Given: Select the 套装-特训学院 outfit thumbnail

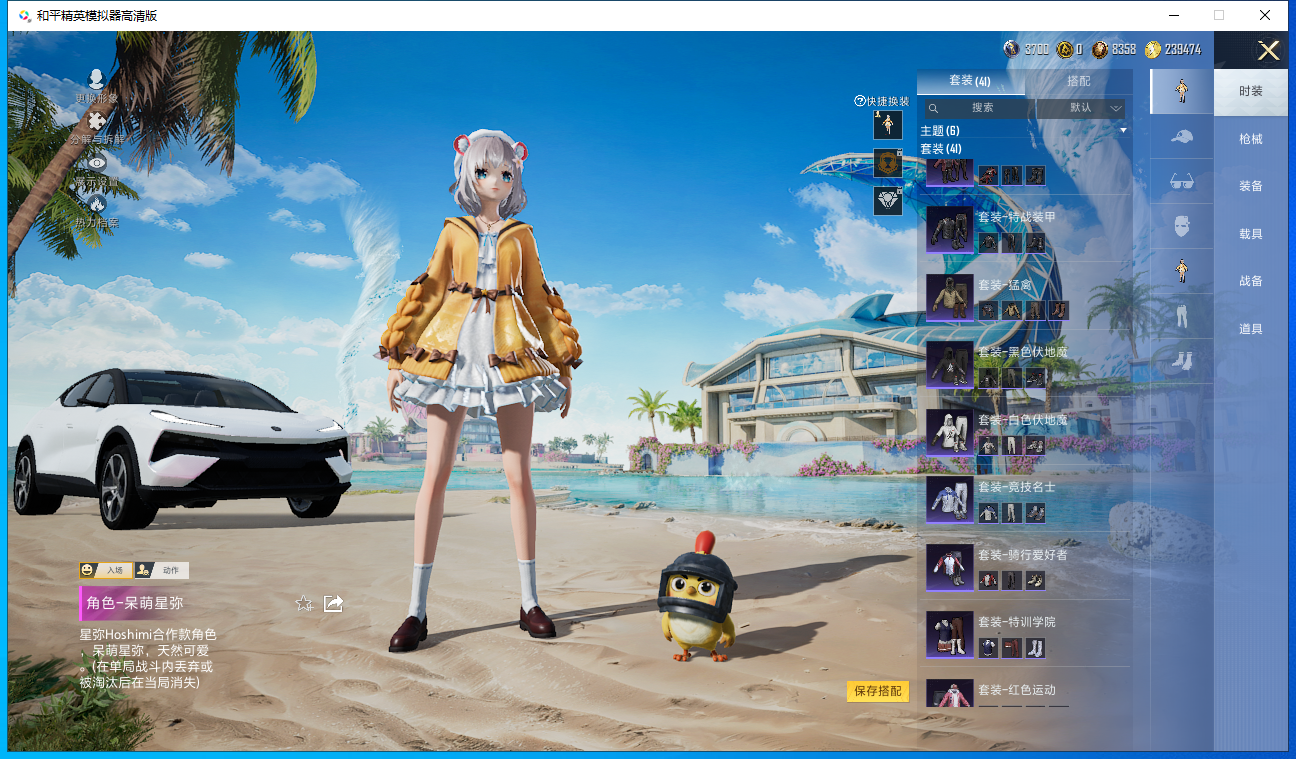Looking at the screenshot, I should (950, 635).
